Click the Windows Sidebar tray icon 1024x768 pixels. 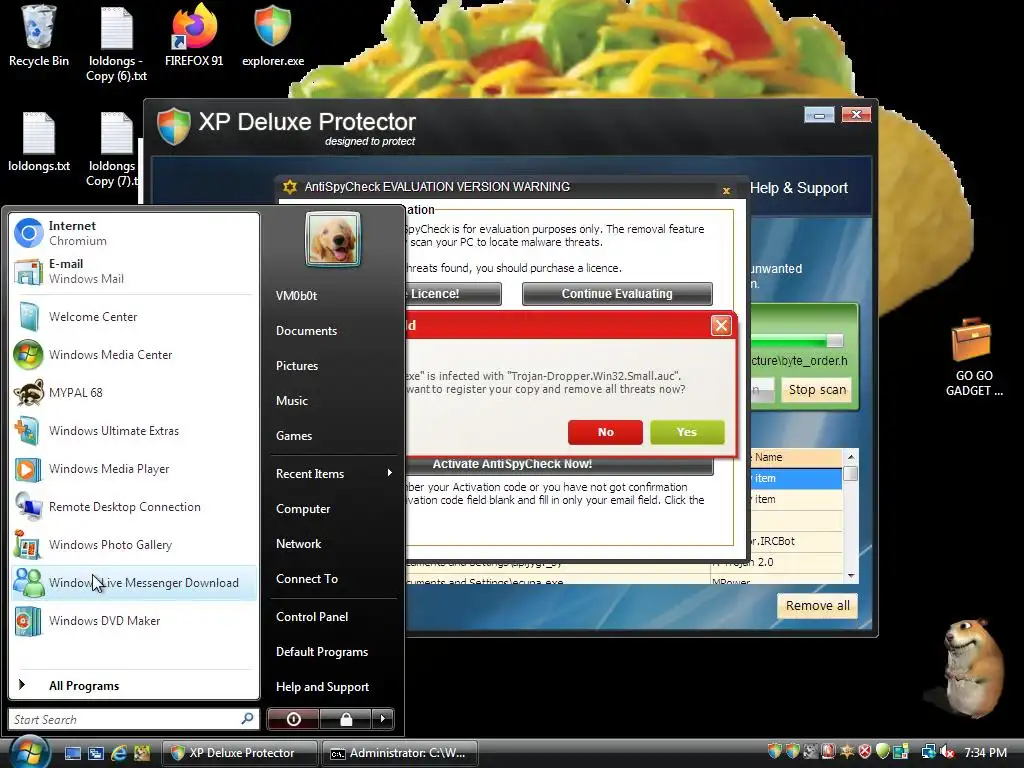(x=901, y=752)
